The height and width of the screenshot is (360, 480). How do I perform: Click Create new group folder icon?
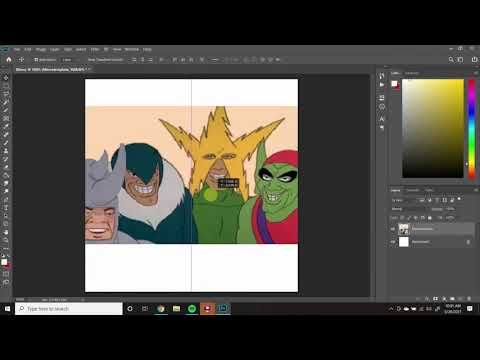coord(452,299)
